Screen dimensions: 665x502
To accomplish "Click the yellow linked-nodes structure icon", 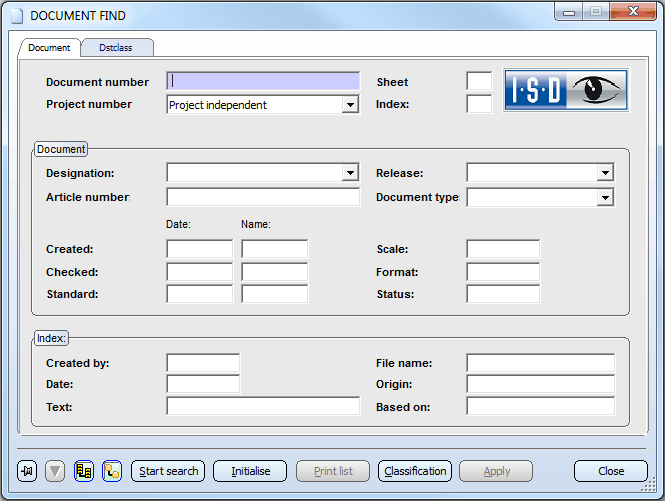I will 112,471.
